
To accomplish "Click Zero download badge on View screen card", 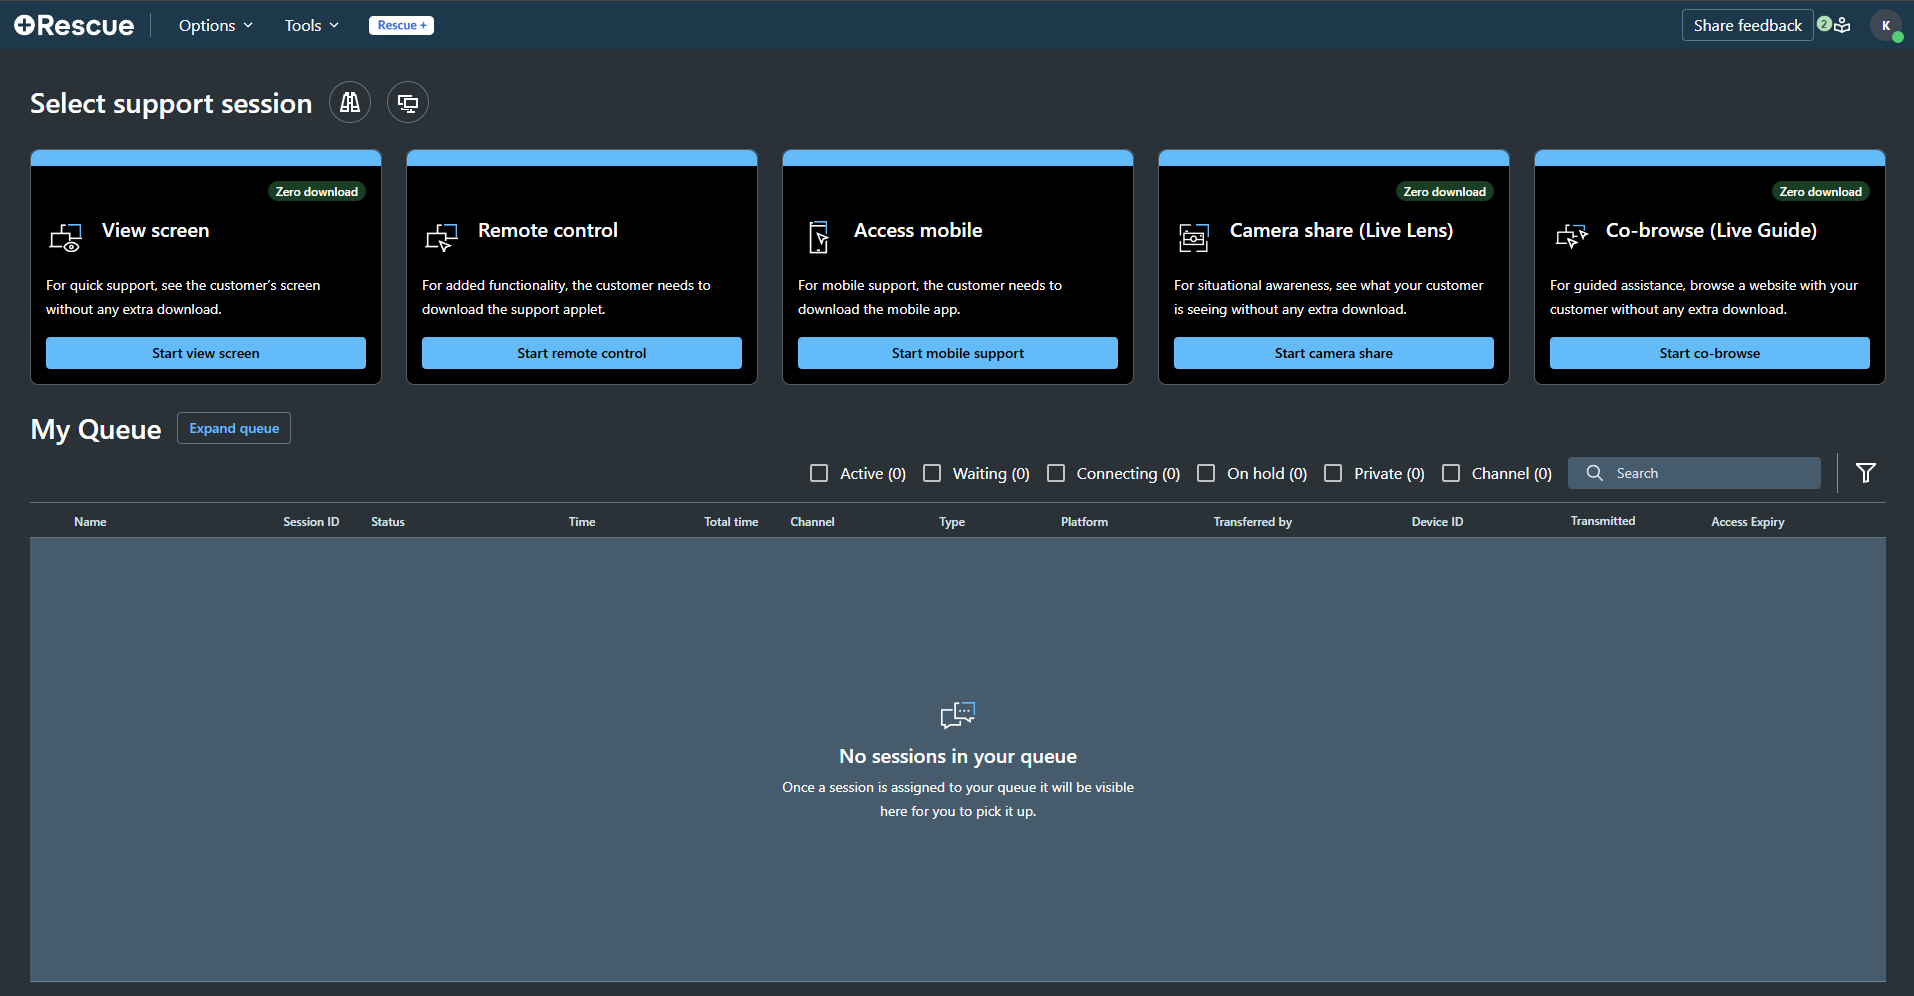I will coord(317,191).
